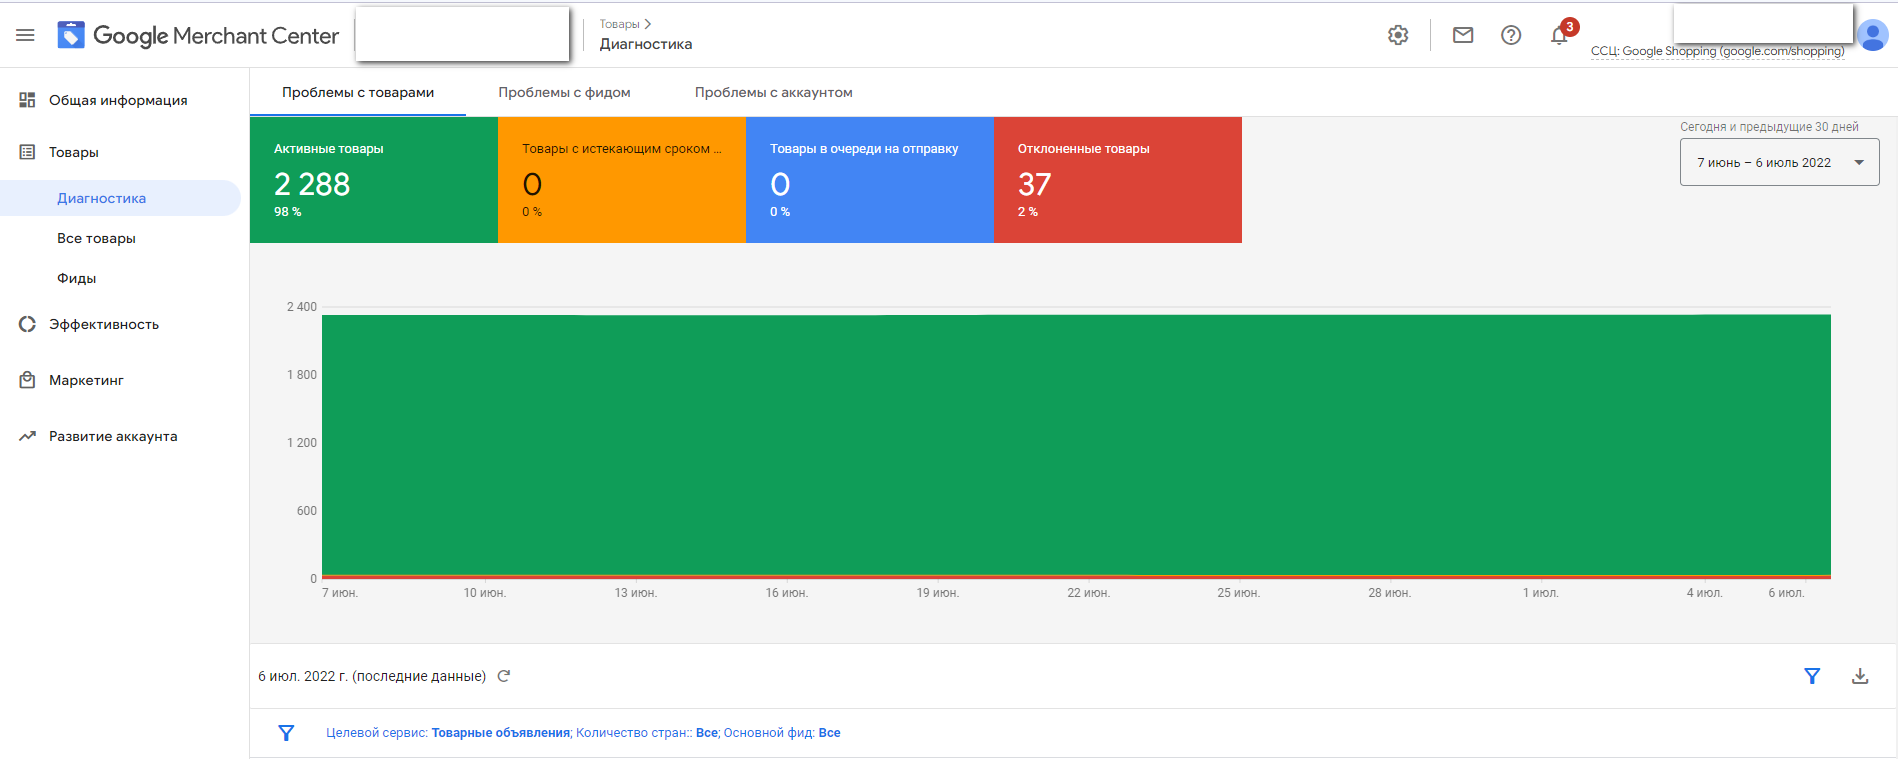Open the user account avatar
Screen dimensions: 1898x759
(1872, 35)
